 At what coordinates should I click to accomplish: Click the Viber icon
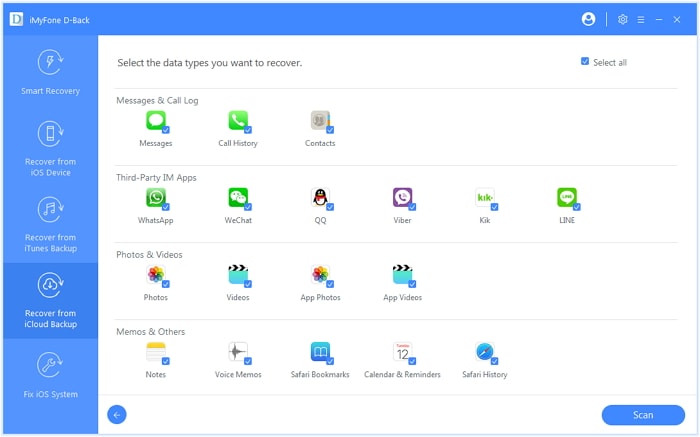pos(403,197)
